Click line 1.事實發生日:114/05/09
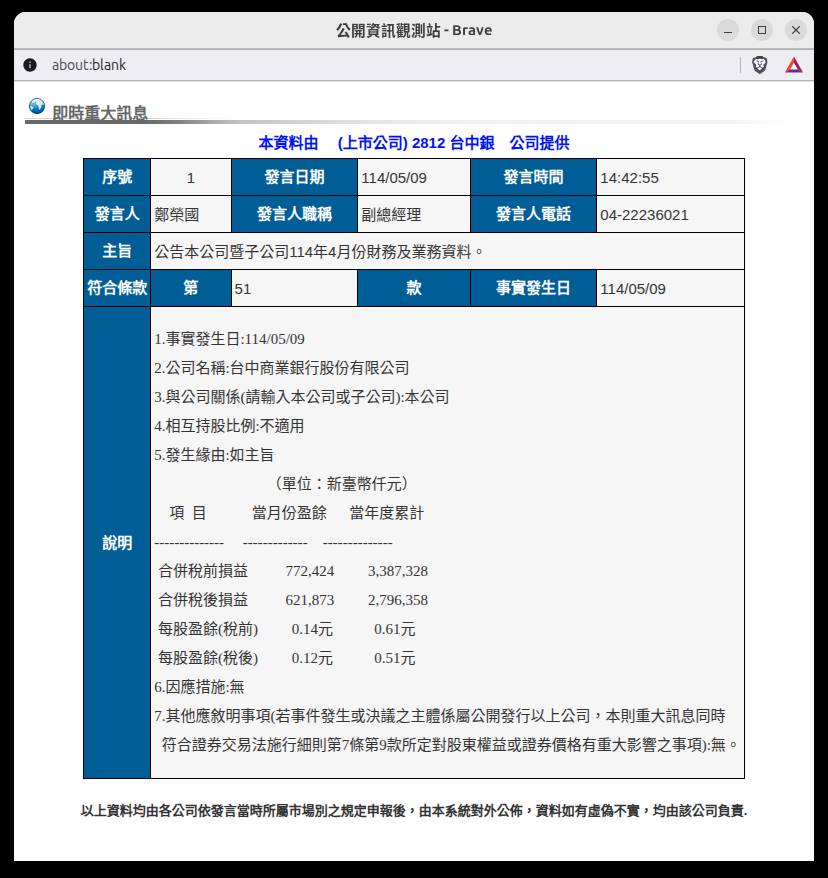The width and height of the screenshot is (828, 878). (230, 339)
